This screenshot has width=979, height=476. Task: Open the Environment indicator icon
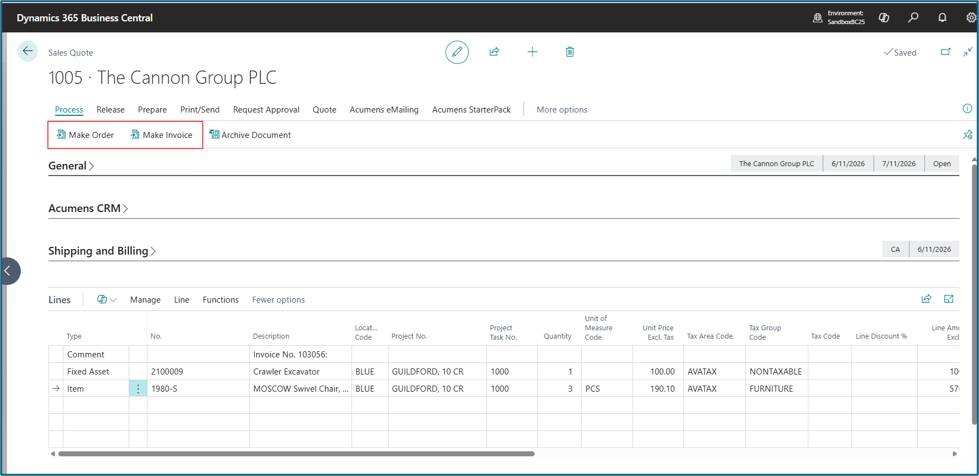[x=817, y=18]
